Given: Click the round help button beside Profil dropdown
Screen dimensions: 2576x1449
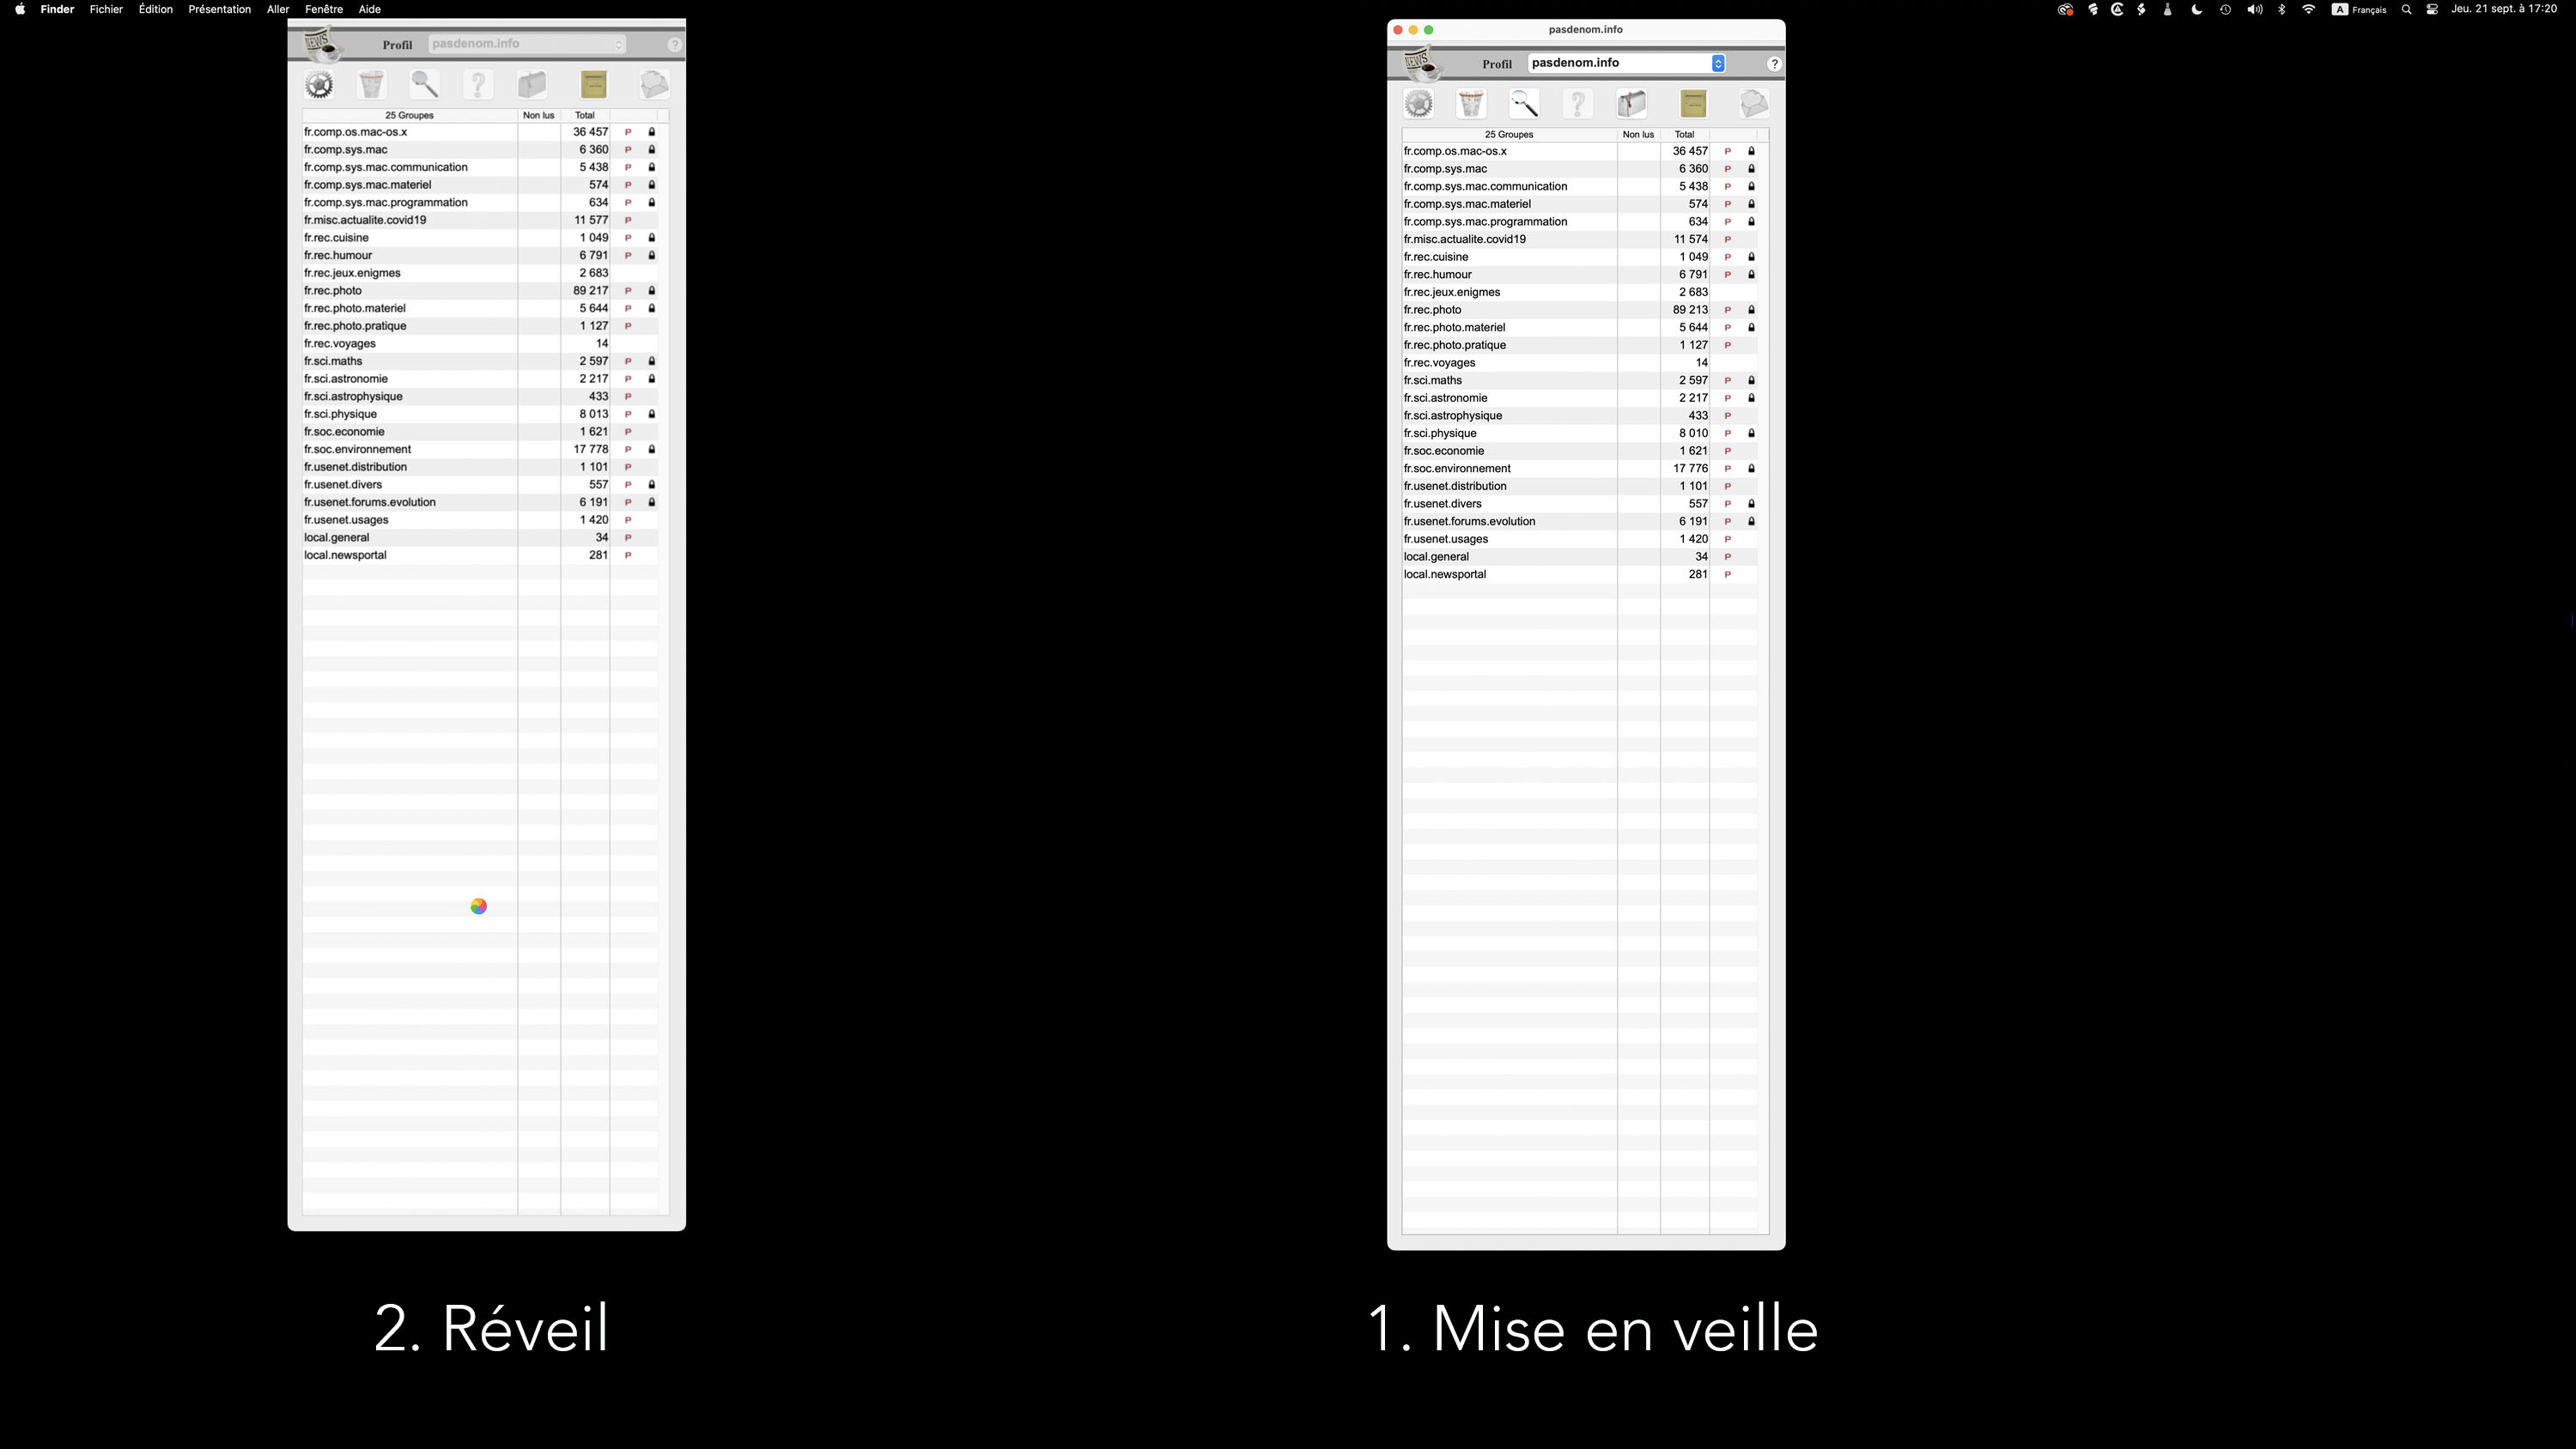Looking at the screenshot, I should pos(1774,64).
